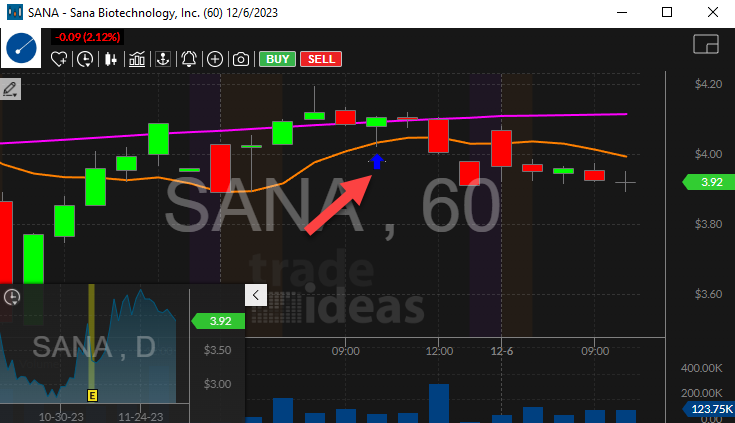
Task: Click the -0.09 (2.12%) change readout
Action: click(x=88, y=37)
